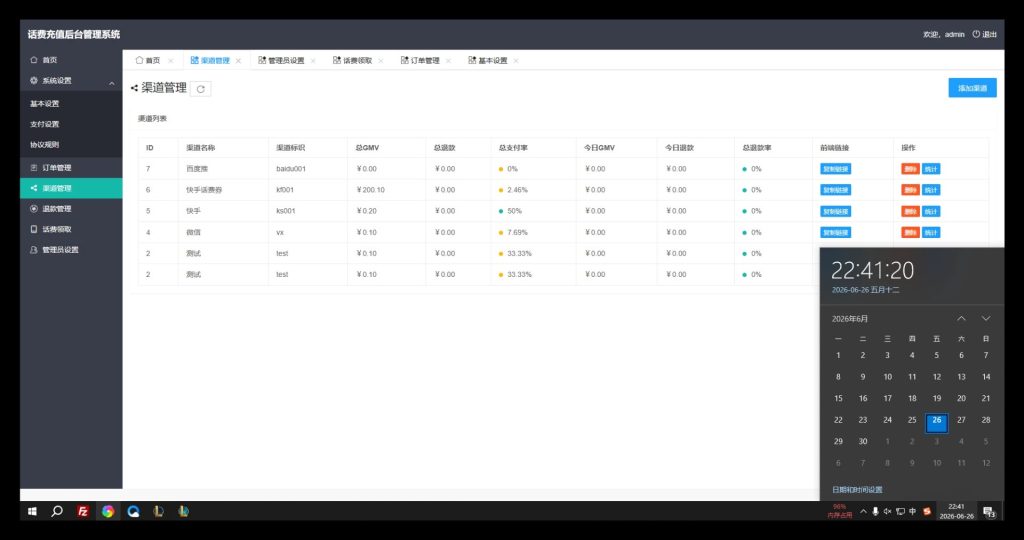Open the notification center icon
Screen dimensions: 1024x540
pos(989,511)
